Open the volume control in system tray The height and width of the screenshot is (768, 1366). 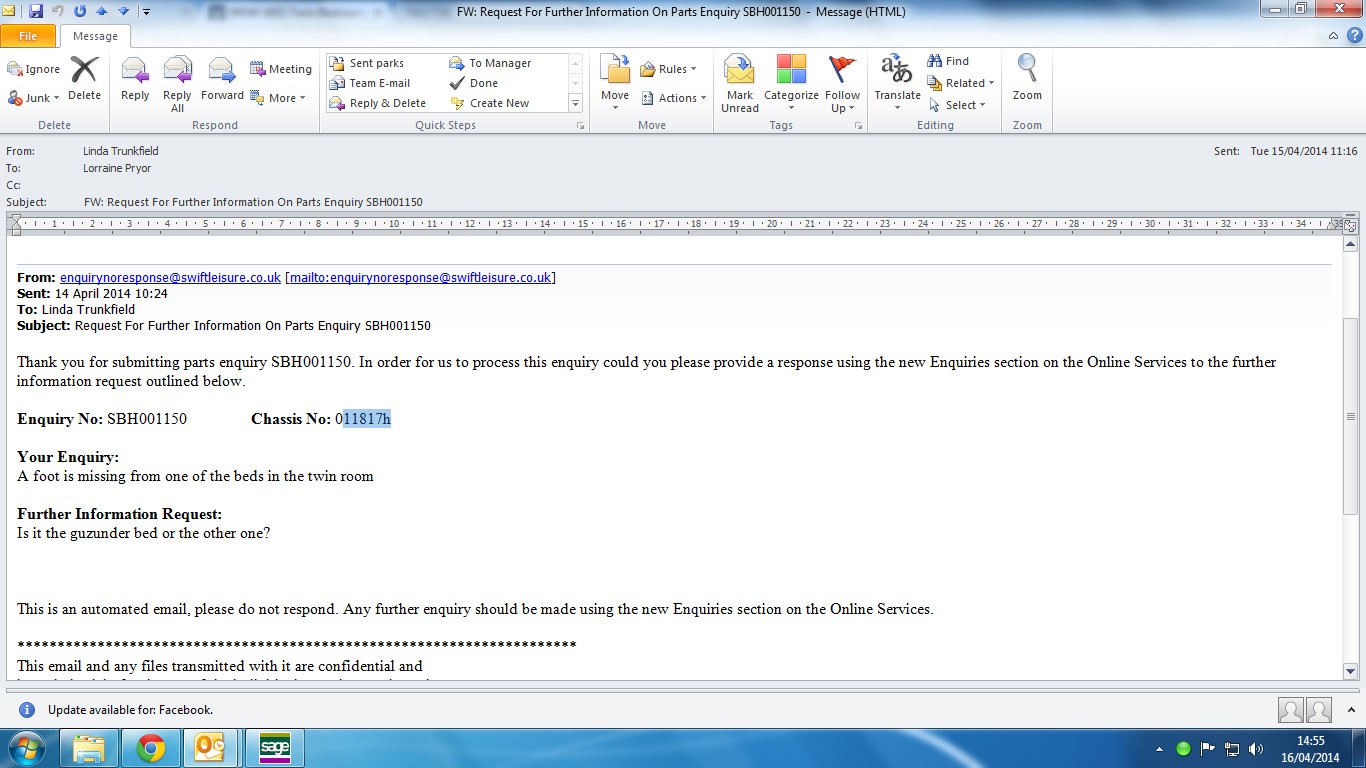click(1255, 748)
